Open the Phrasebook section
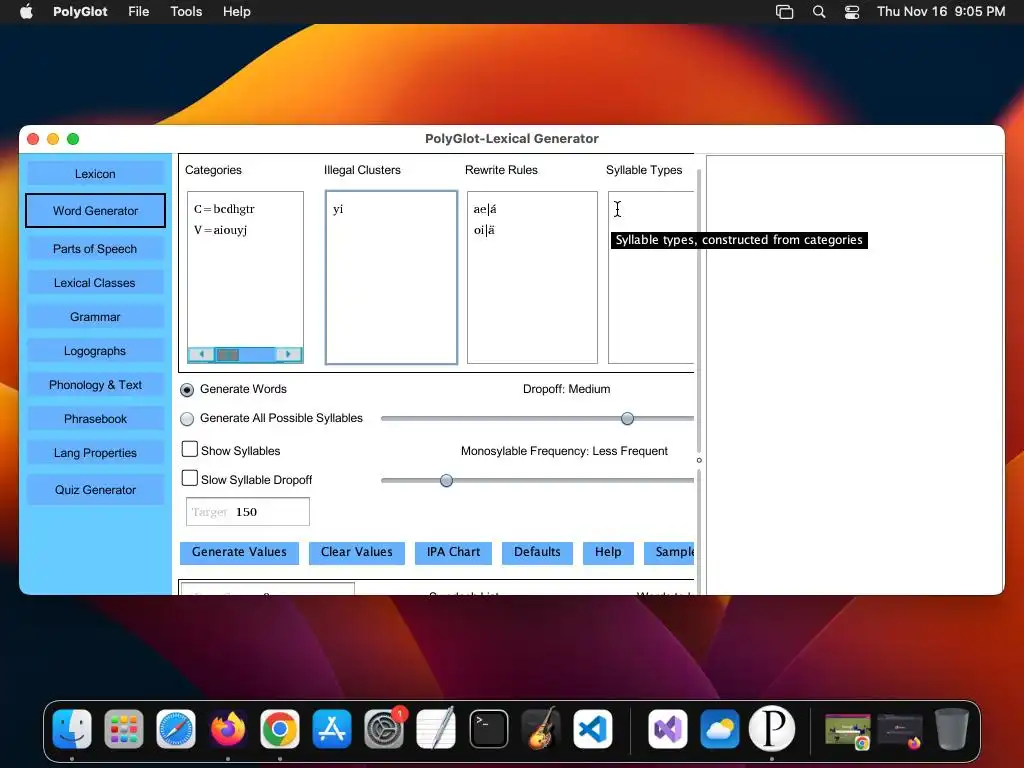This screenshot has height=768, width=1024. tap(95, 419)
